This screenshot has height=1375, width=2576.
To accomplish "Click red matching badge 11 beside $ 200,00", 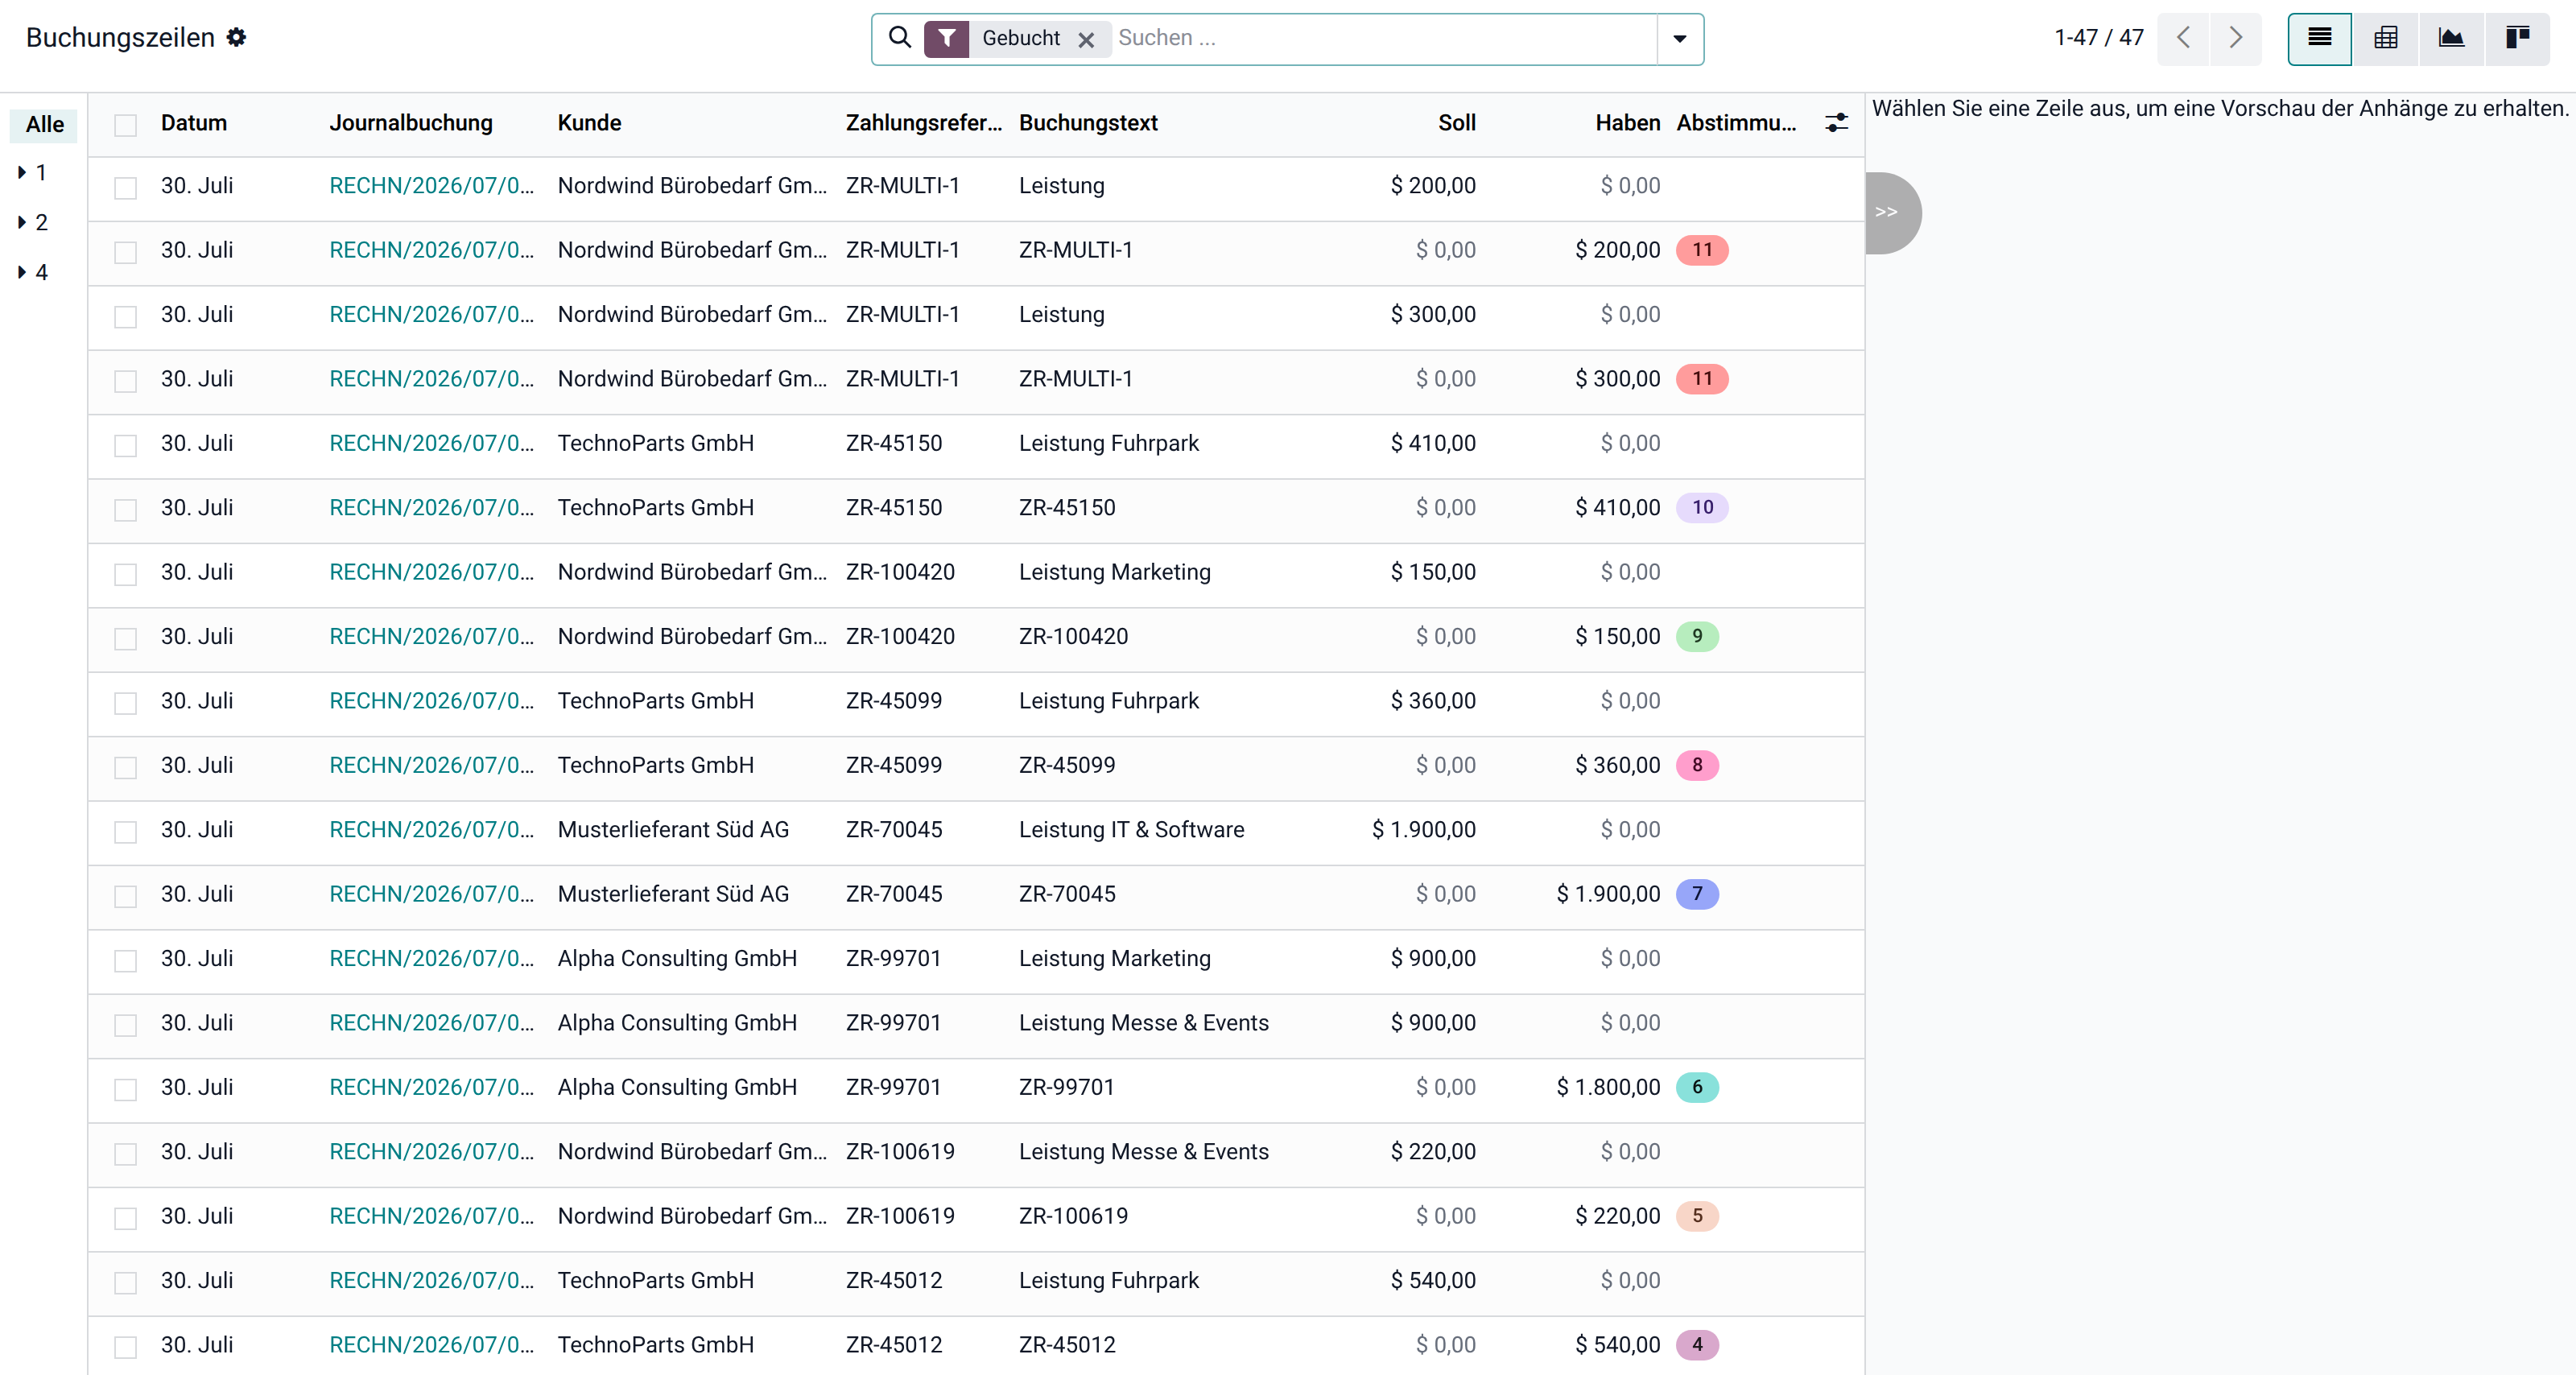I will pyautogui.click(x=1702, y=250).
